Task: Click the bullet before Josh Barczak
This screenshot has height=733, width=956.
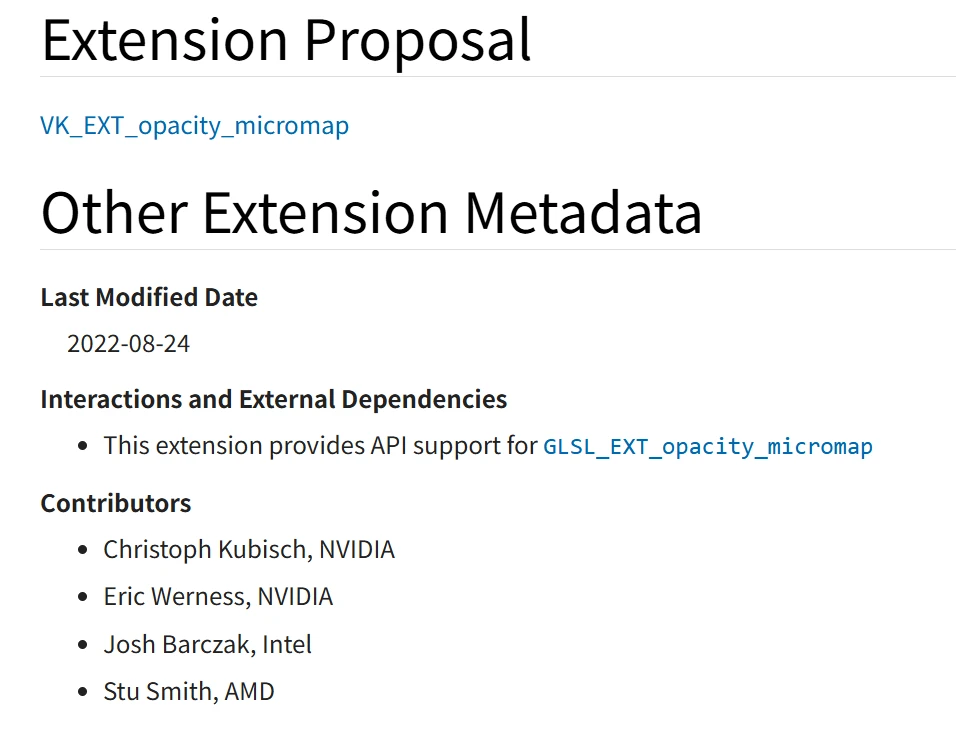Action: [83, 645]
